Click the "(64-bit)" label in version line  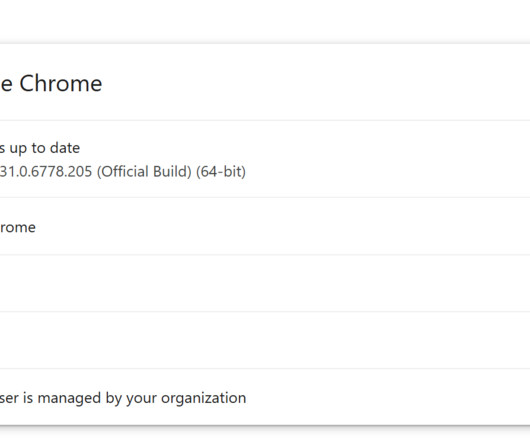click(x=221, y=171)
